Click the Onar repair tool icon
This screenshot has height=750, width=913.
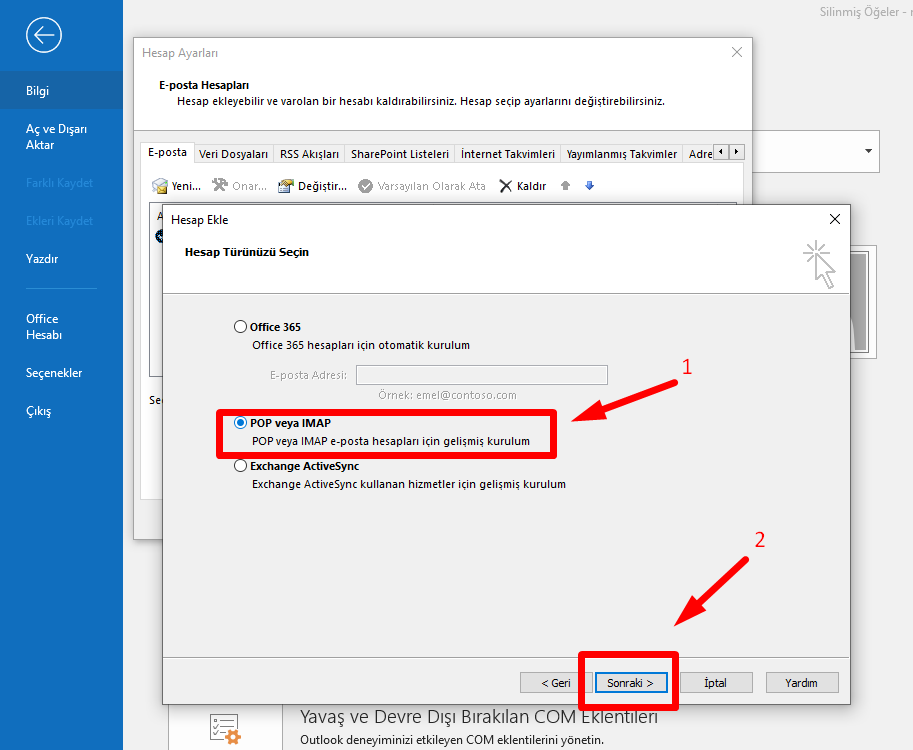point(220,186)
